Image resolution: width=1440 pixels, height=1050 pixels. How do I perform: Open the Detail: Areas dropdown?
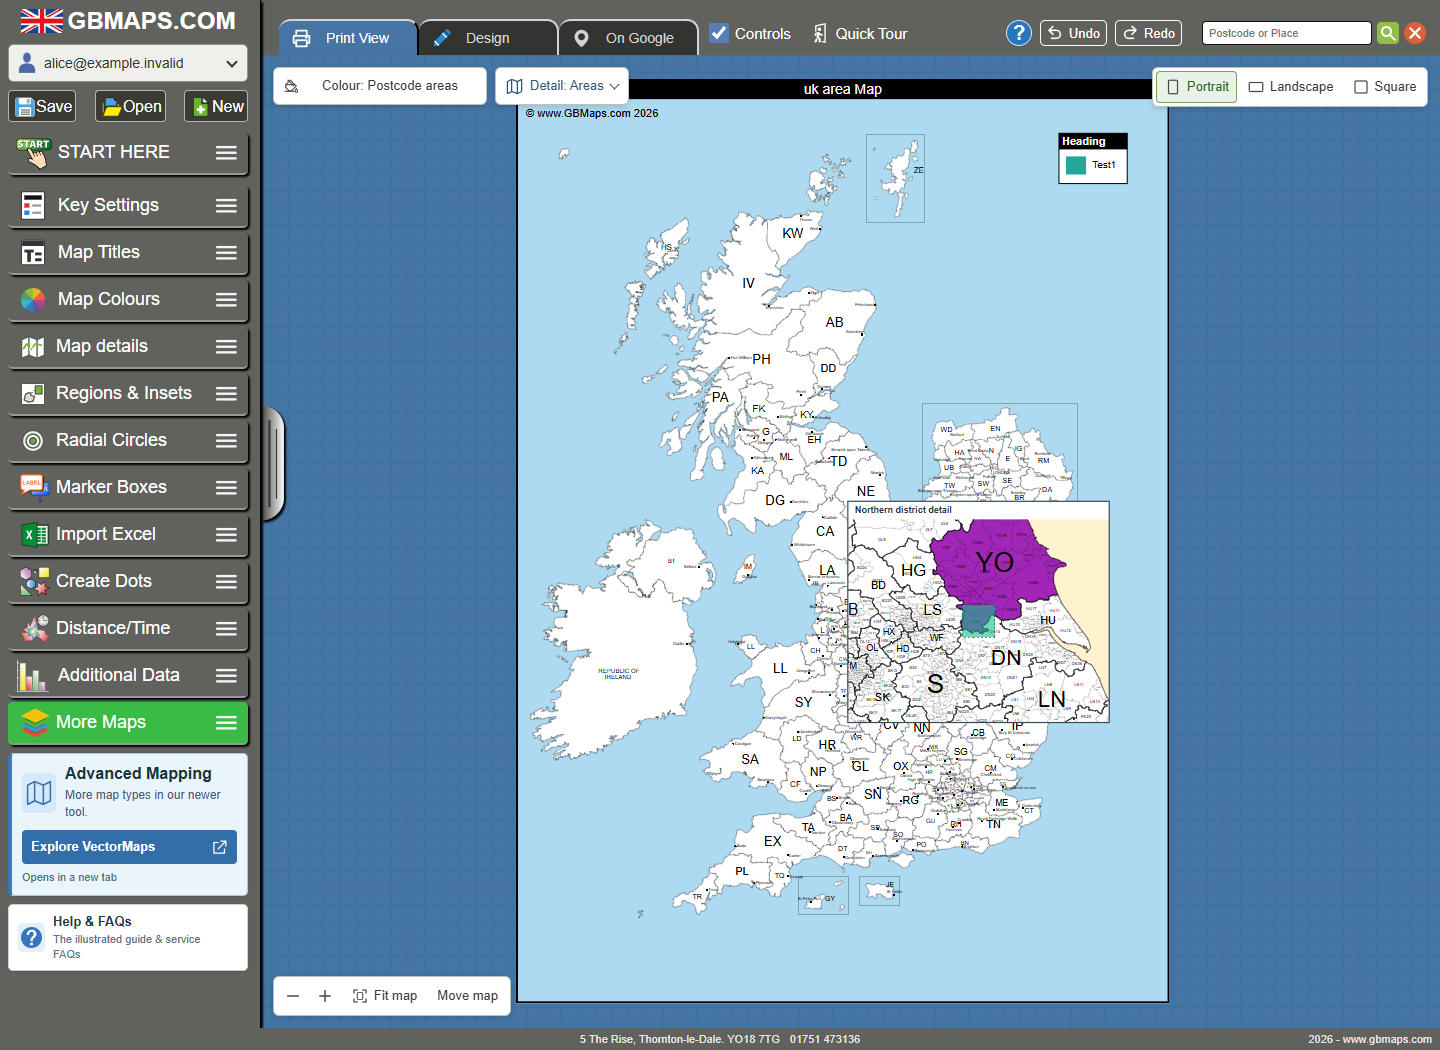pyautogui.click(x=562, y=86)
